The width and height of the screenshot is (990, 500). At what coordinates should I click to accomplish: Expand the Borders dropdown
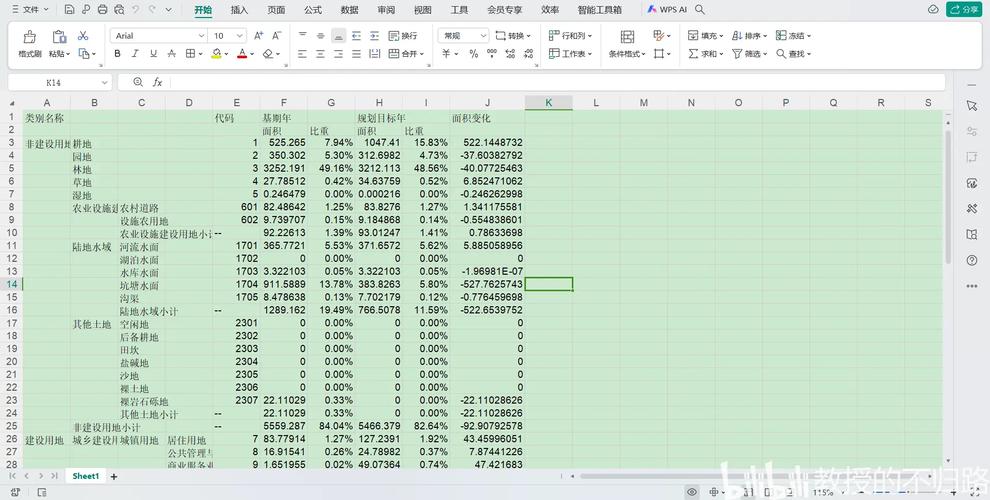click(199, 54)
